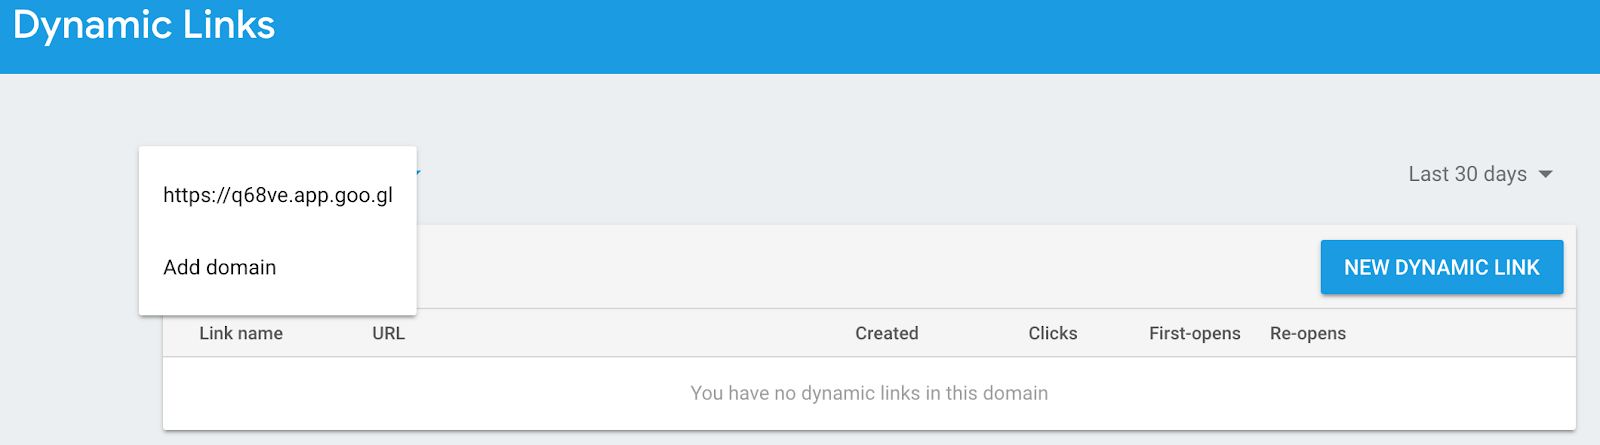Click the arrow beside Last 30 days
This screenshot has width=1600, height=445.
(1545, 175)
